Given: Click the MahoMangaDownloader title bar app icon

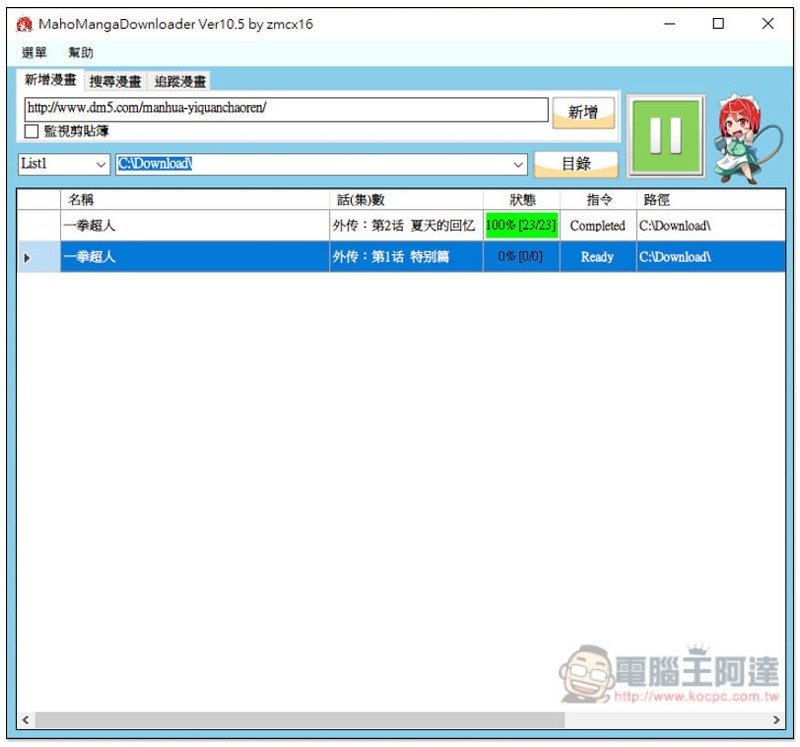Looking at the screenshot, I should click(24, 24).
